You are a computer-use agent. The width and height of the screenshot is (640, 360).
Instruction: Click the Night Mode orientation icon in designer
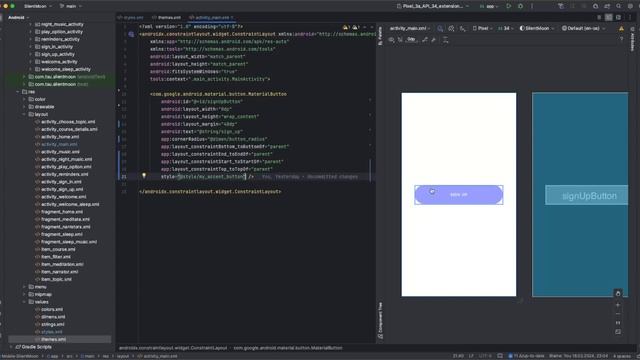coord(451,29)
